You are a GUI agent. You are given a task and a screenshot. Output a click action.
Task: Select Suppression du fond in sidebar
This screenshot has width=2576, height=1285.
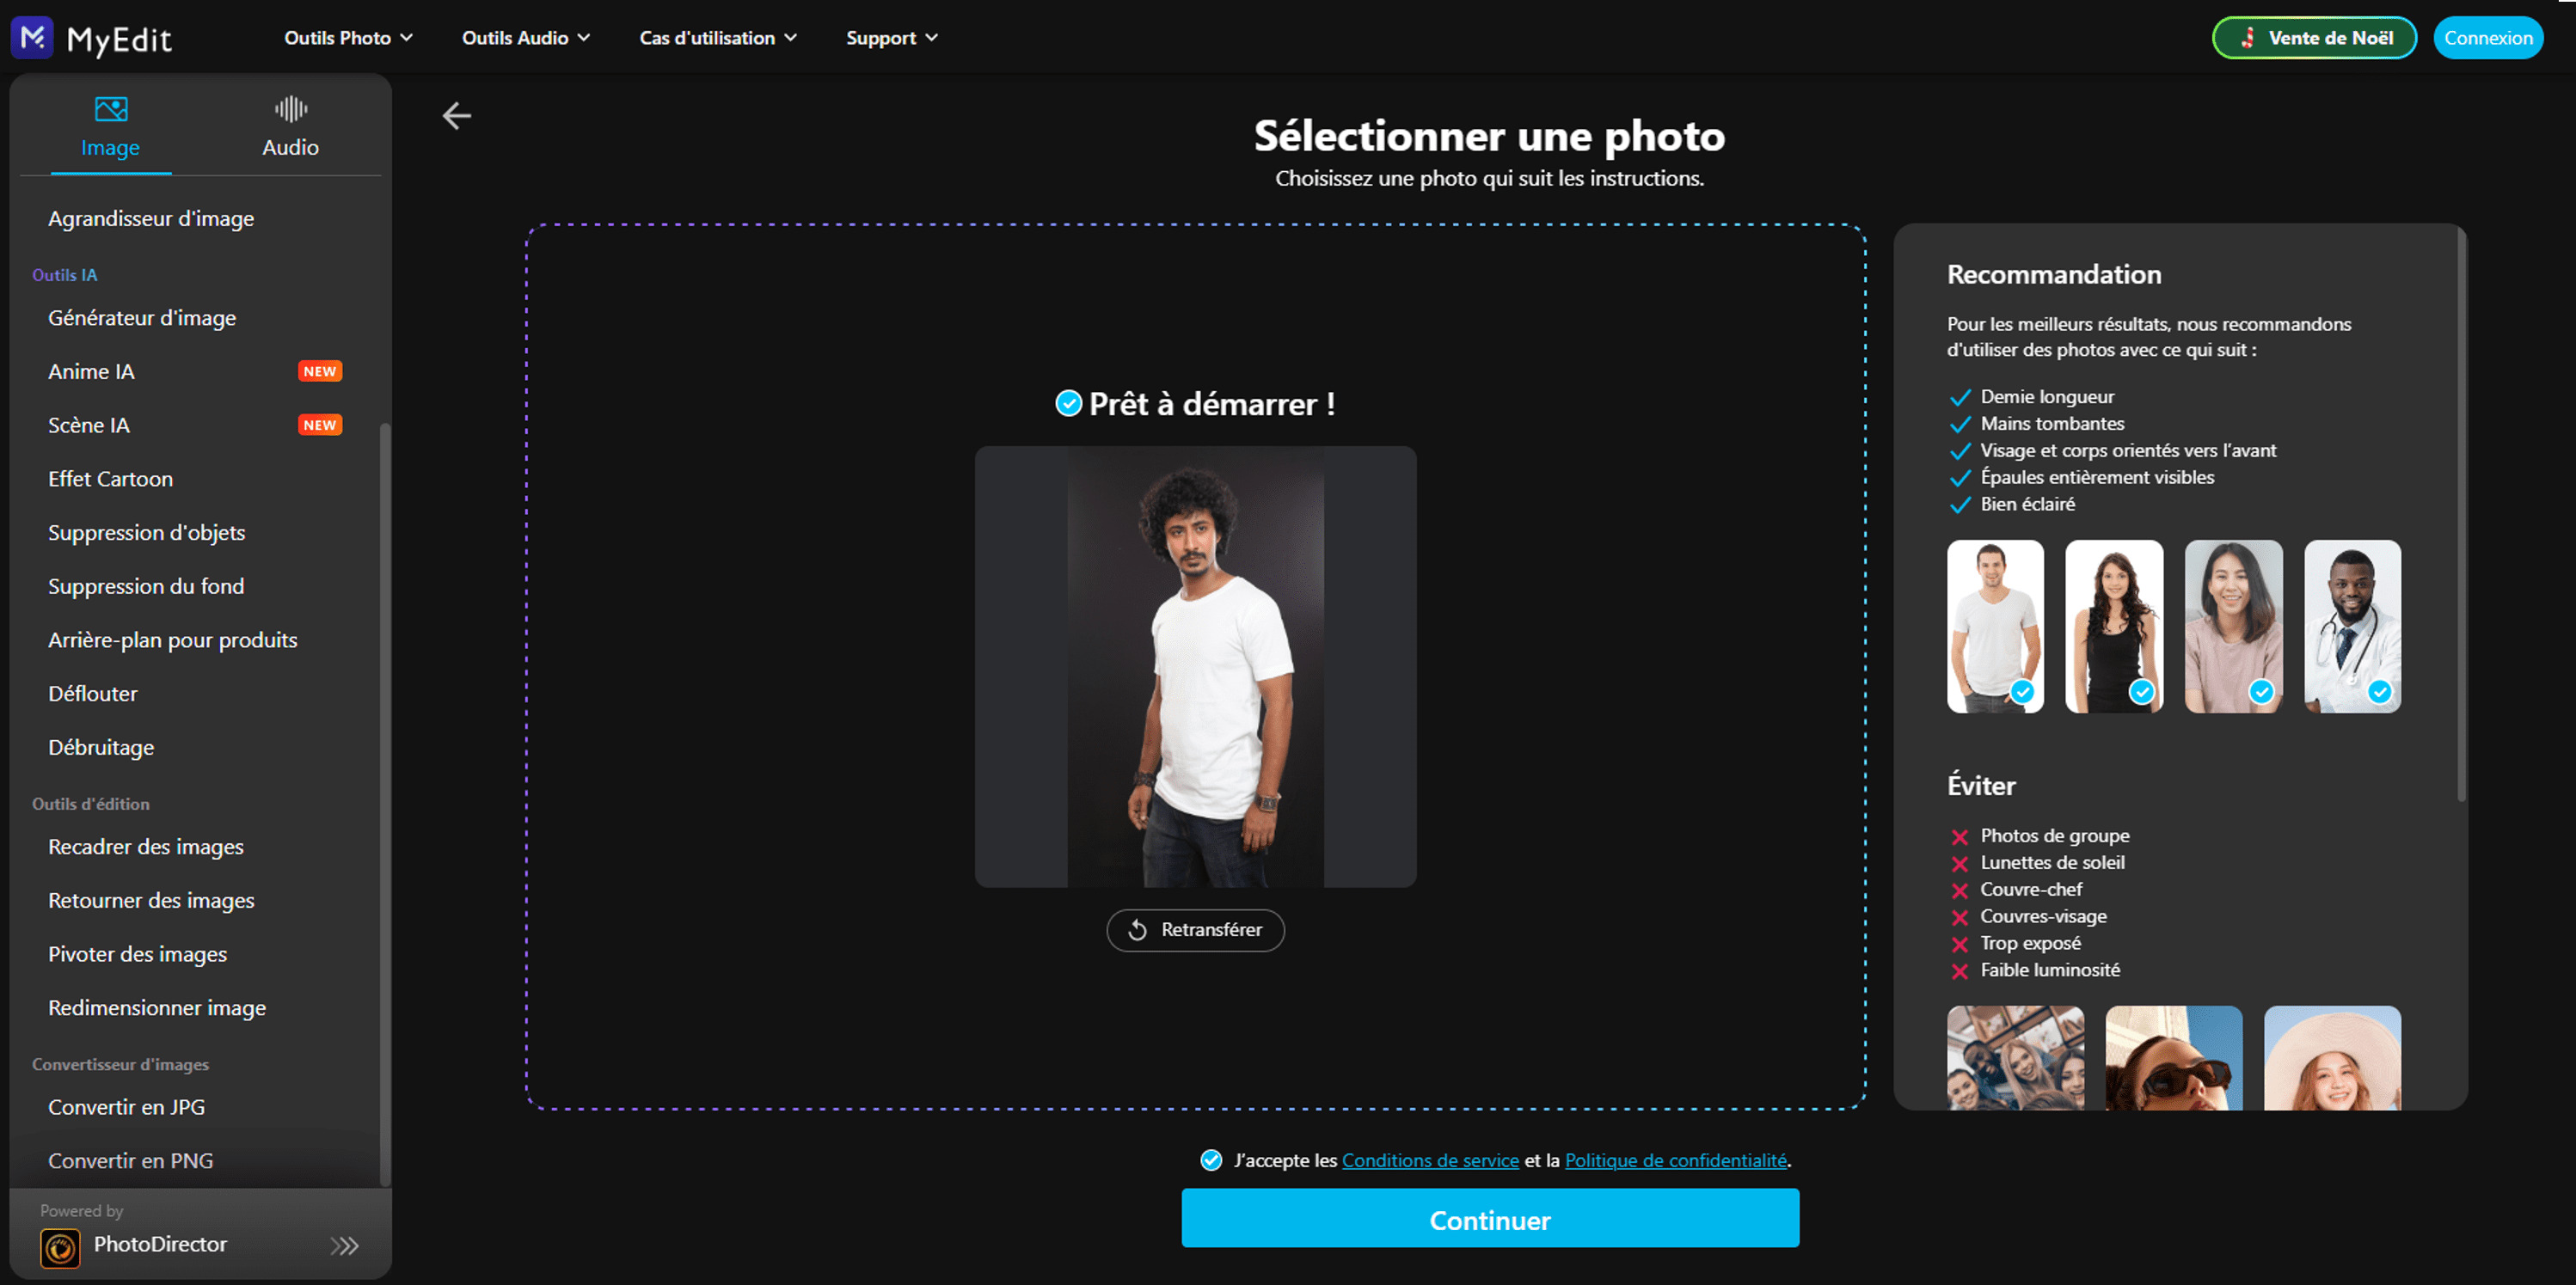pyautogui.click(x=146, y=586)
